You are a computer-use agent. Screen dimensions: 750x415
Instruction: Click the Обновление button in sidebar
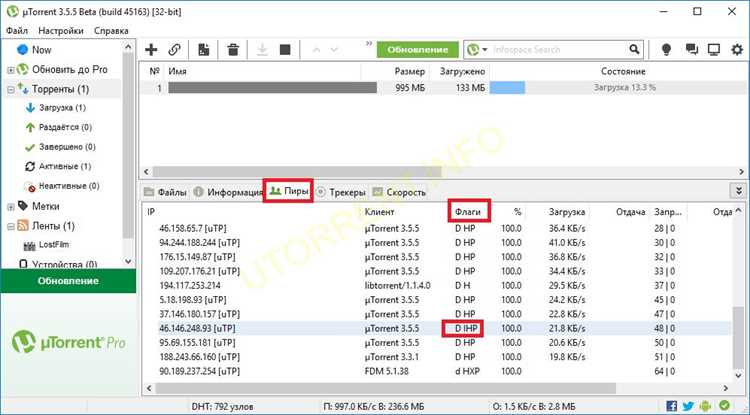pos(68,281)
